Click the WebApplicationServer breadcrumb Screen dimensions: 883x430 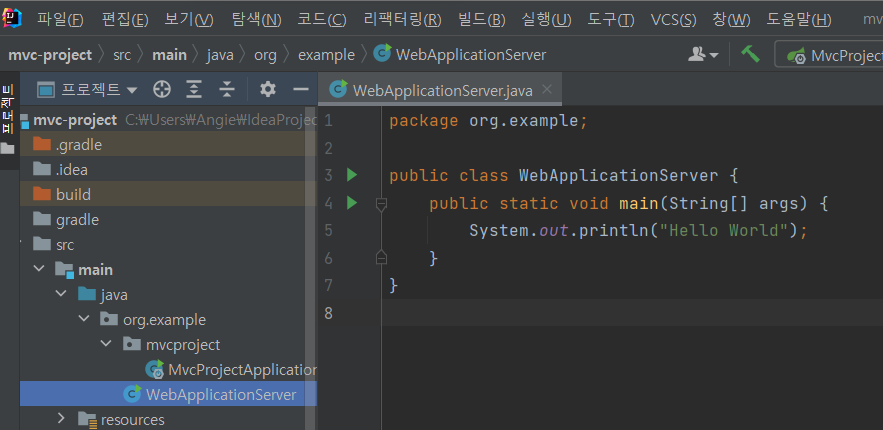460,55
